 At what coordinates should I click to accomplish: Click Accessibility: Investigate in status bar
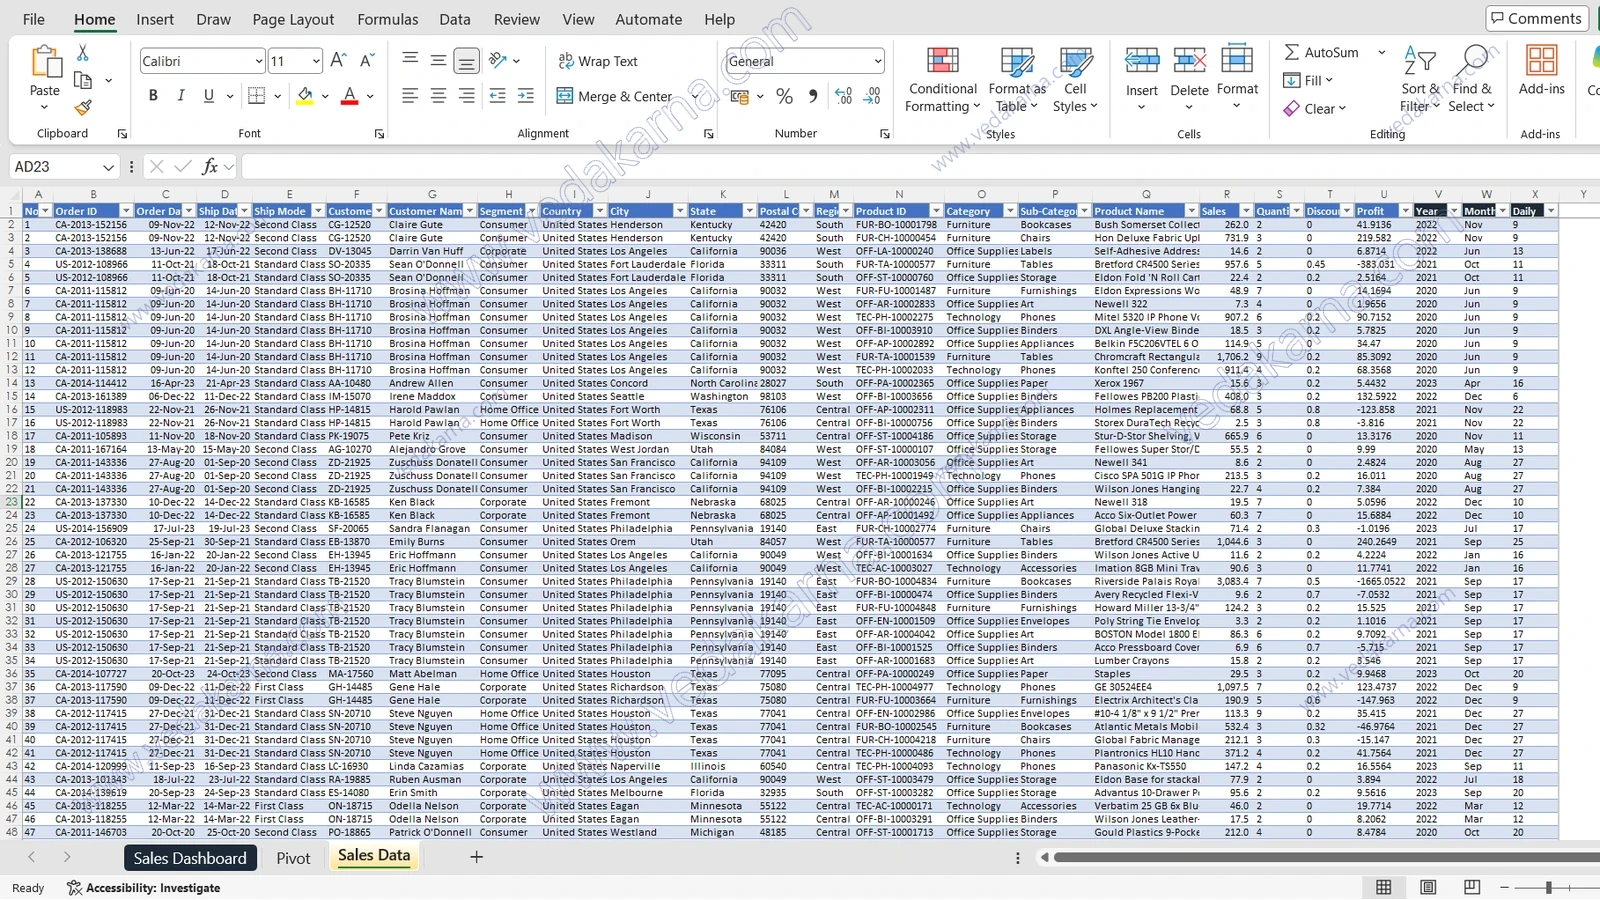pos(143,888)
